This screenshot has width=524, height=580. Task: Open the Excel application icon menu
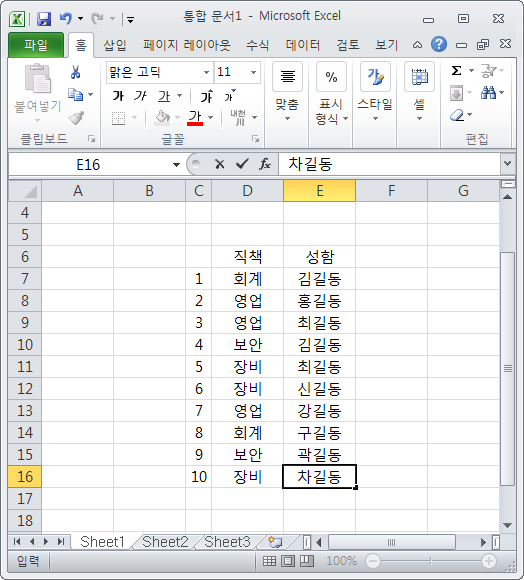pyautogui.click(x=17, y=18)
